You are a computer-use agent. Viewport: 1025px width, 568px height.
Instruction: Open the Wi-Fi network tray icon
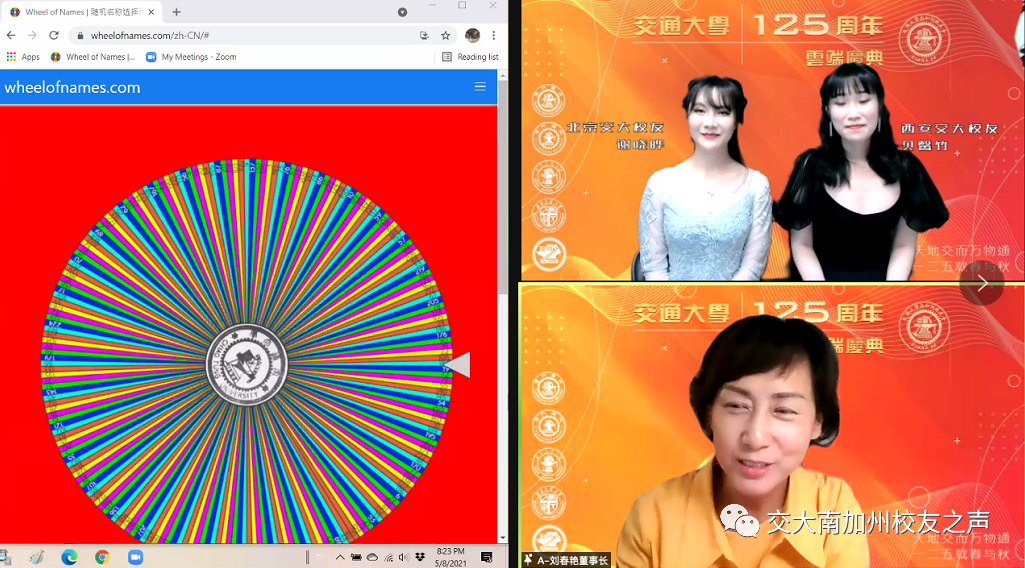pos(389,558)
